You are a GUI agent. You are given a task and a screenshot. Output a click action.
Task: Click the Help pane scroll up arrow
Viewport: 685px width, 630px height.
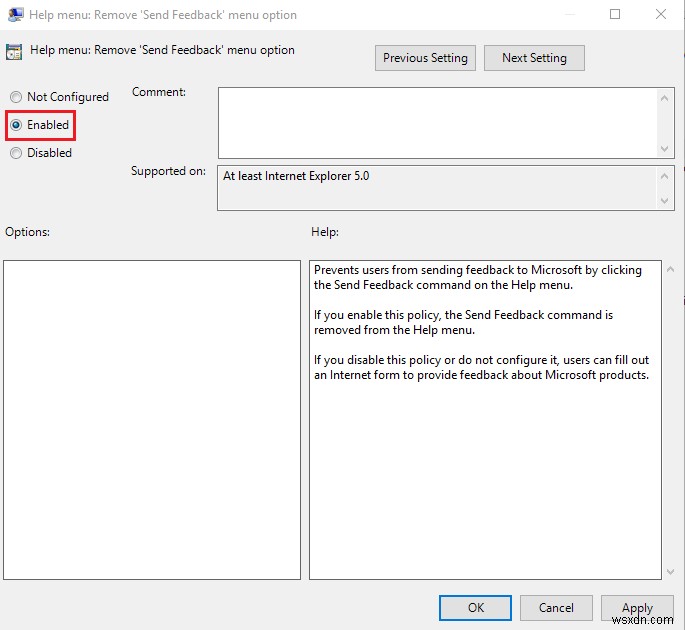pyautogui.click(x=670, y=270)
